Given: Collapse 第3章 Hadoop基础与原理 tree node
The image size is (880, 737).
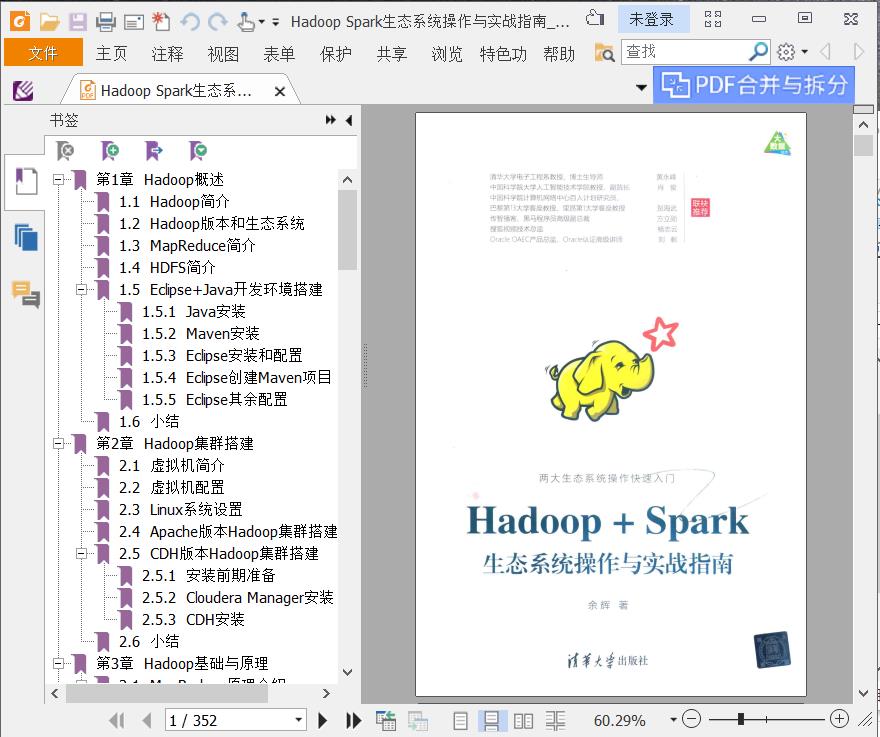Looking at the screenshot, I should [x=58, y=663].
